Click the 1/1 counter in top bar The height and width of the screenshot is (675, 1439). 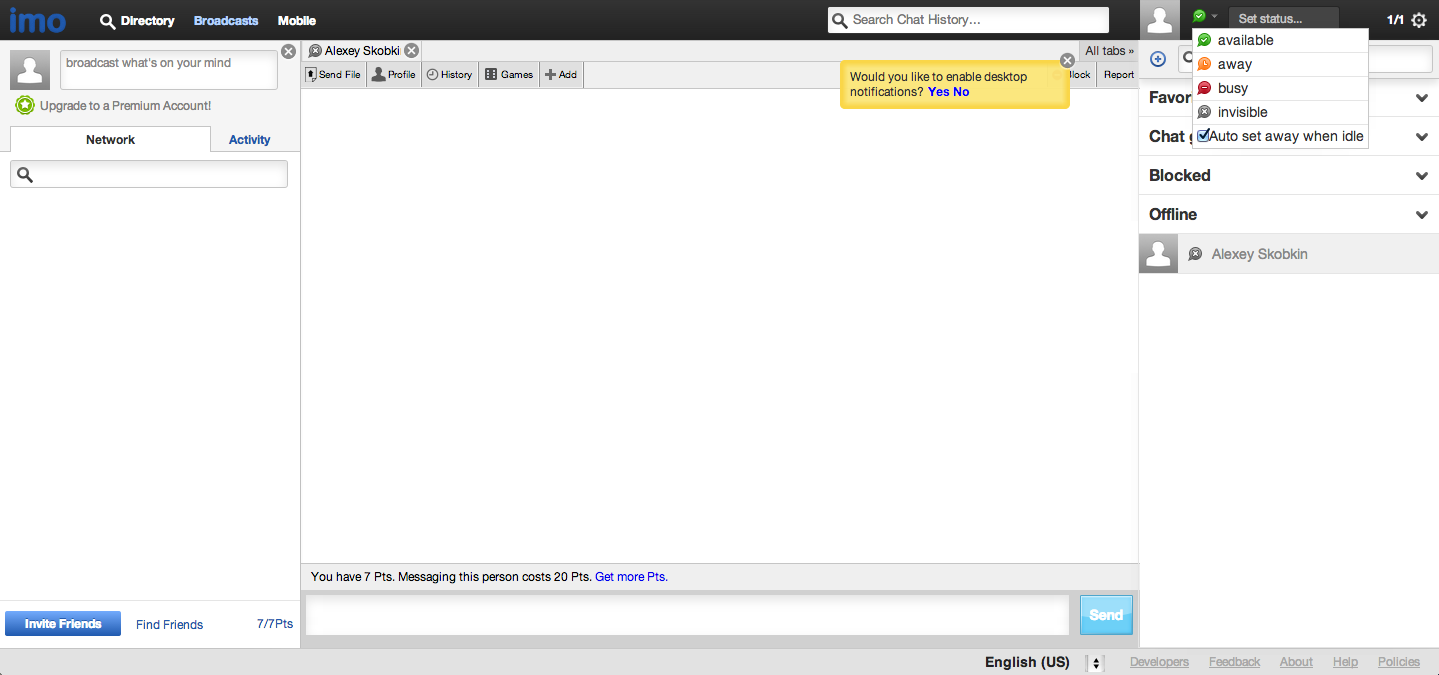coord(1395,20)
